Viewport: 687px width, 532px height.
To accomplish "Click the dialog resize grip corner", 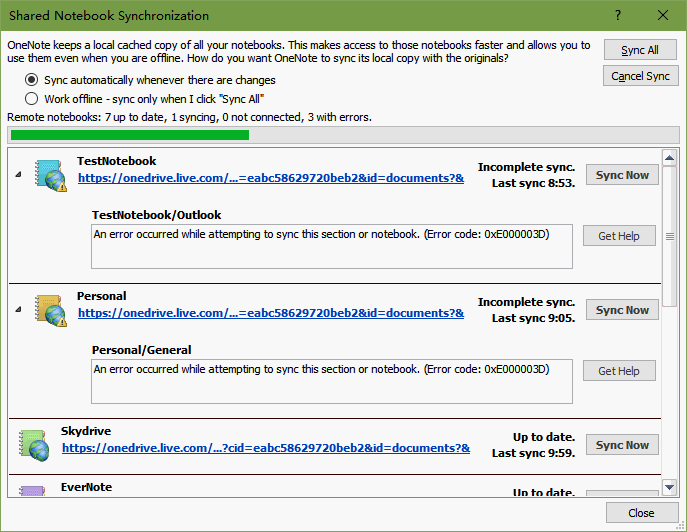I will [x=681, y=526].
